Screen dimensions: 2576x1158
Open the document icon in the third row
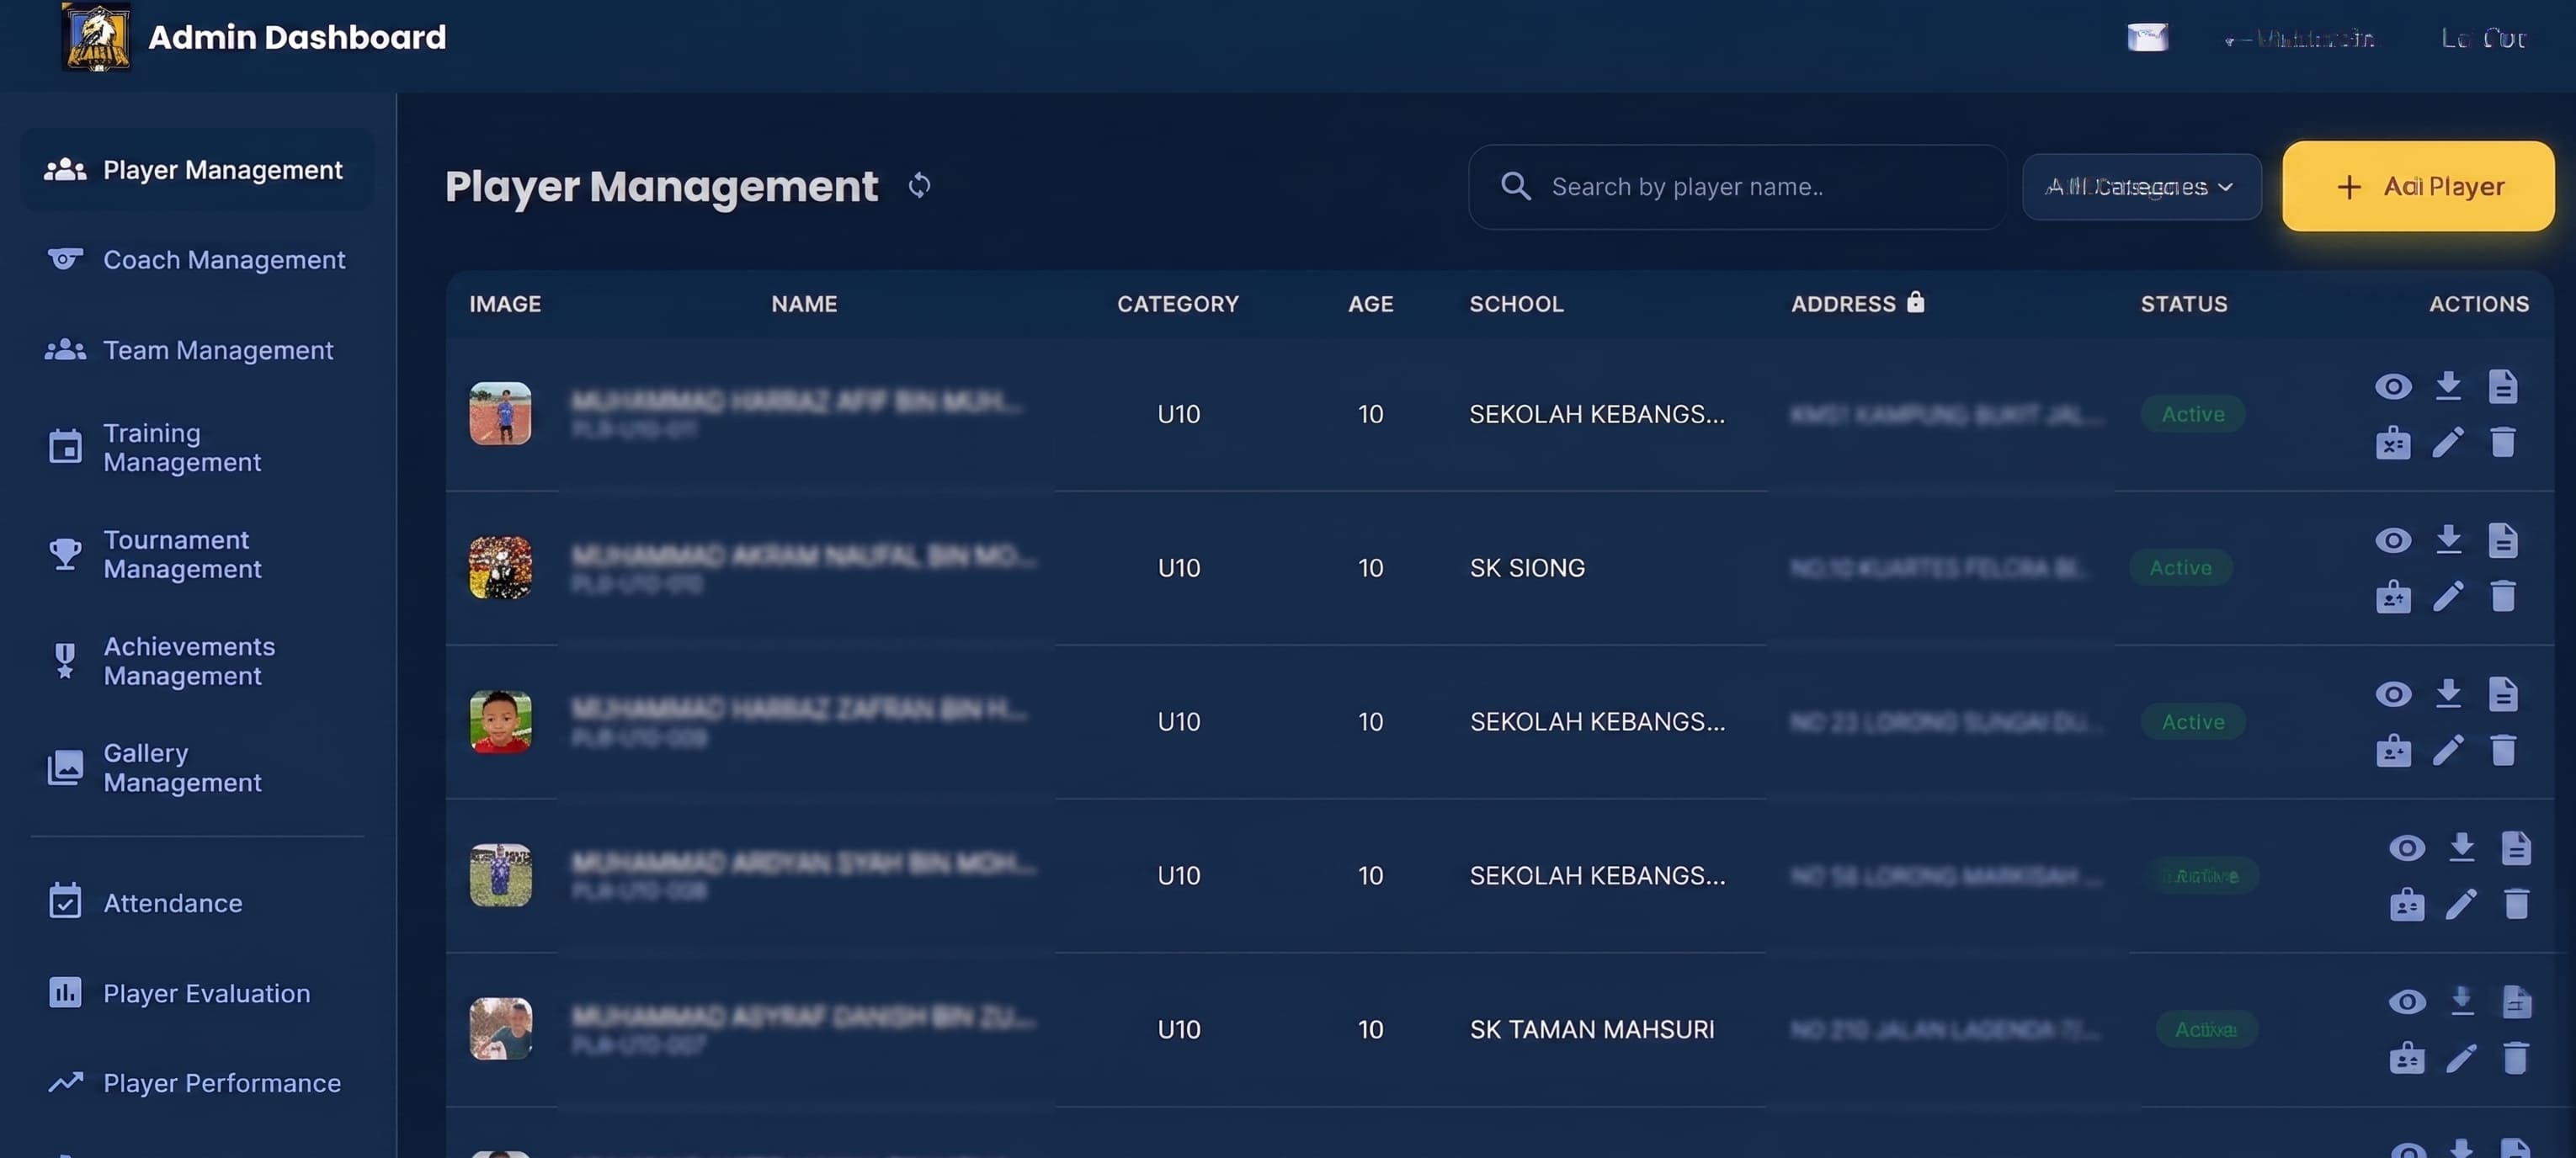tap(2502, 694)
